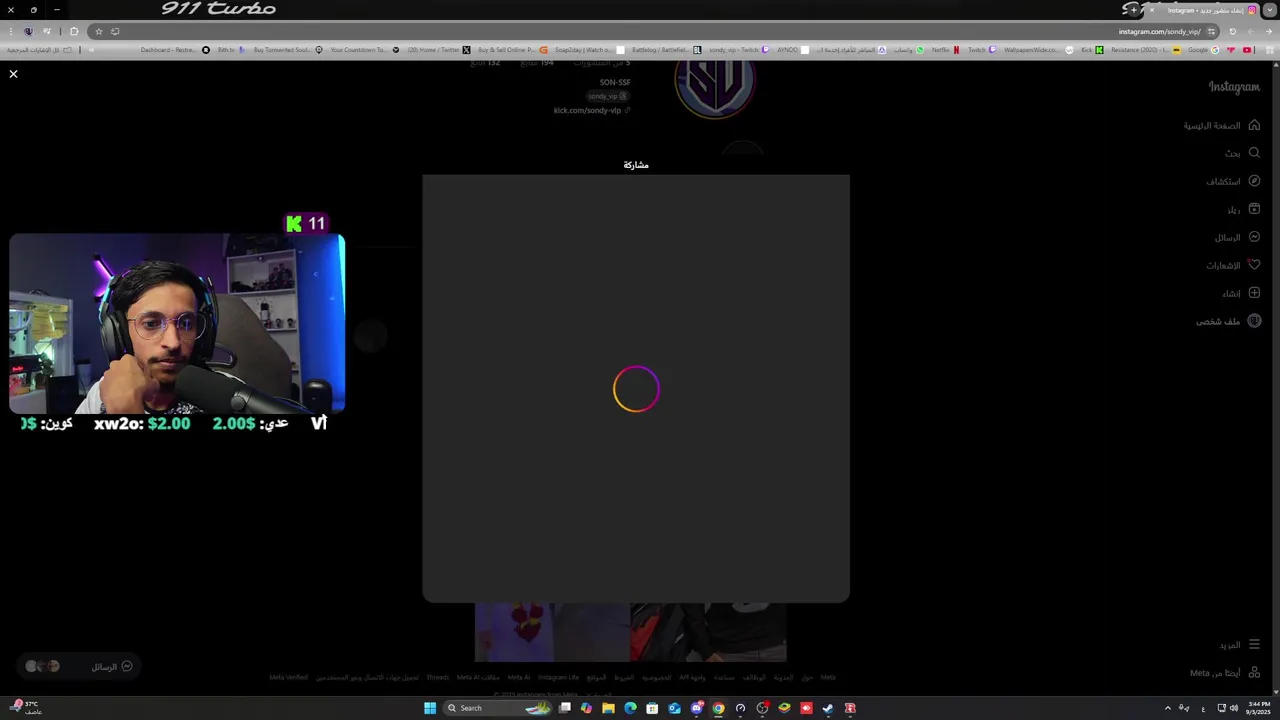Screen dimensions: 1280x720
Task: Open Messages (الرسائل) messenger icon
Action: point(1254,237)
